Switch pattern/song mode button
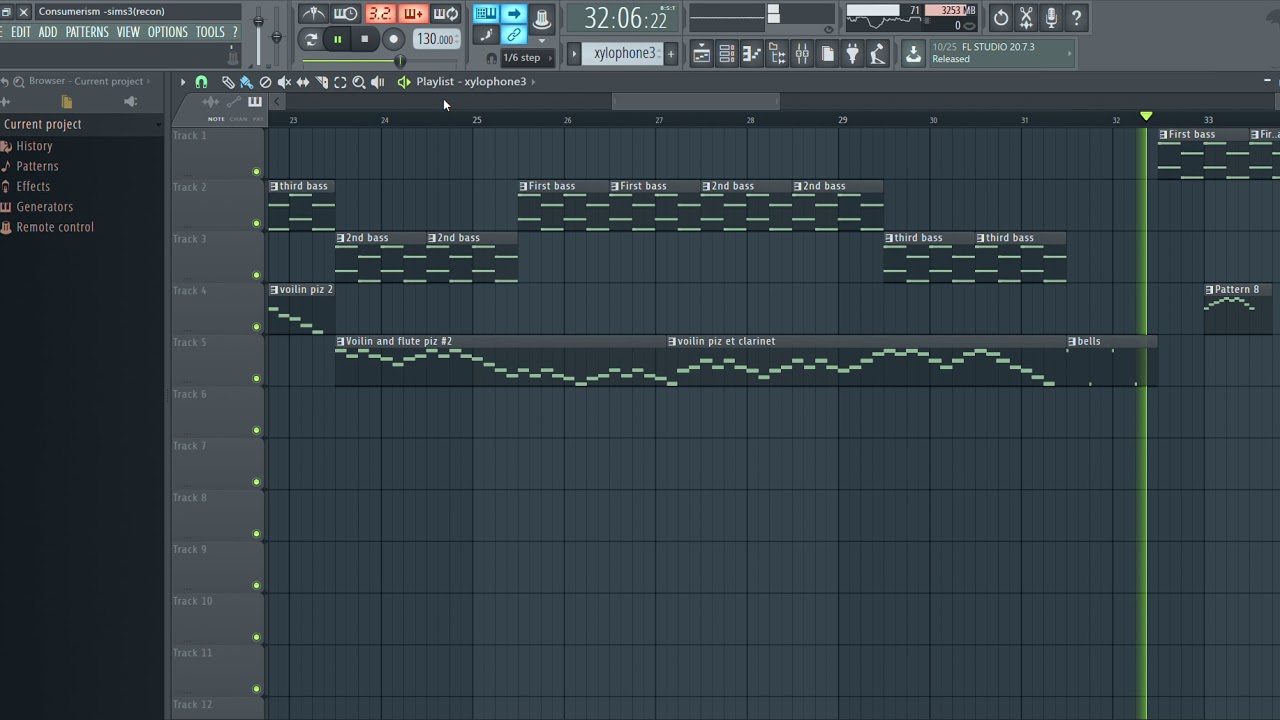Screen dimensions: 1280x720 pos(311,39)
